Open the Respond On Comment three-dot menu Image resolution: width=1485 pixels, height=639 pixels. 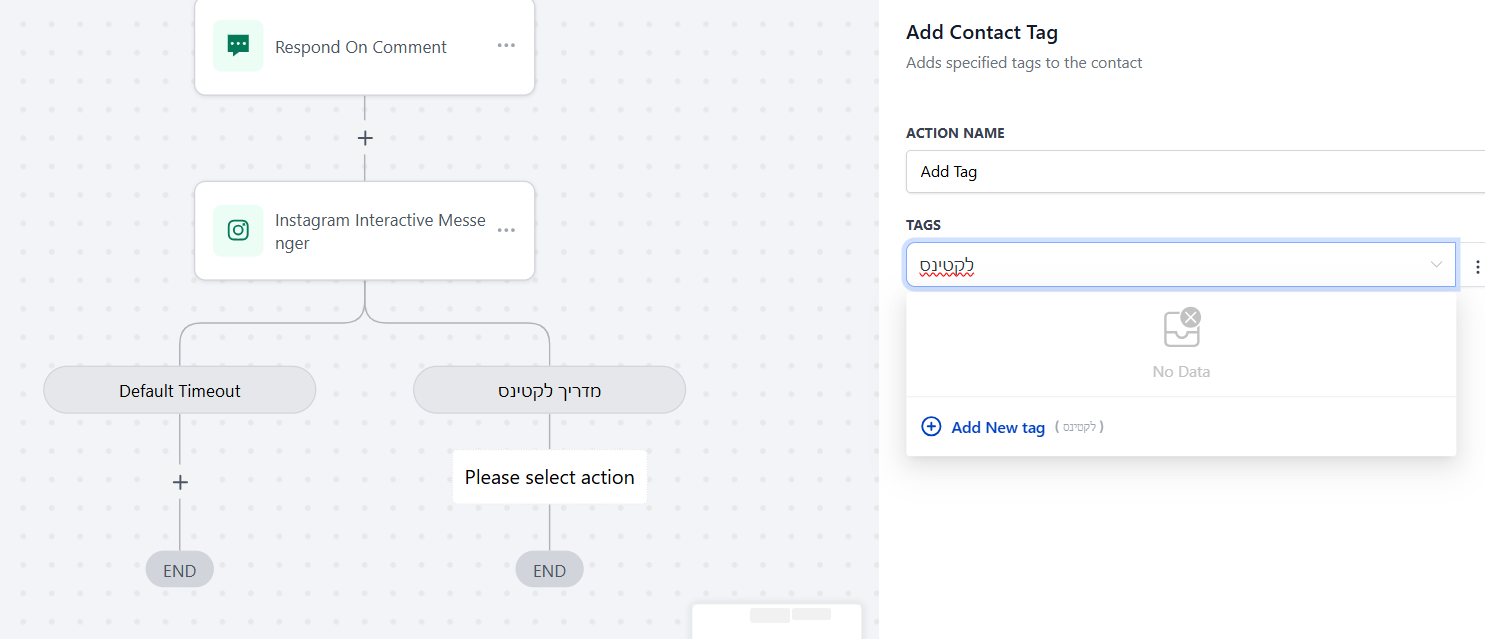(506, 45)
